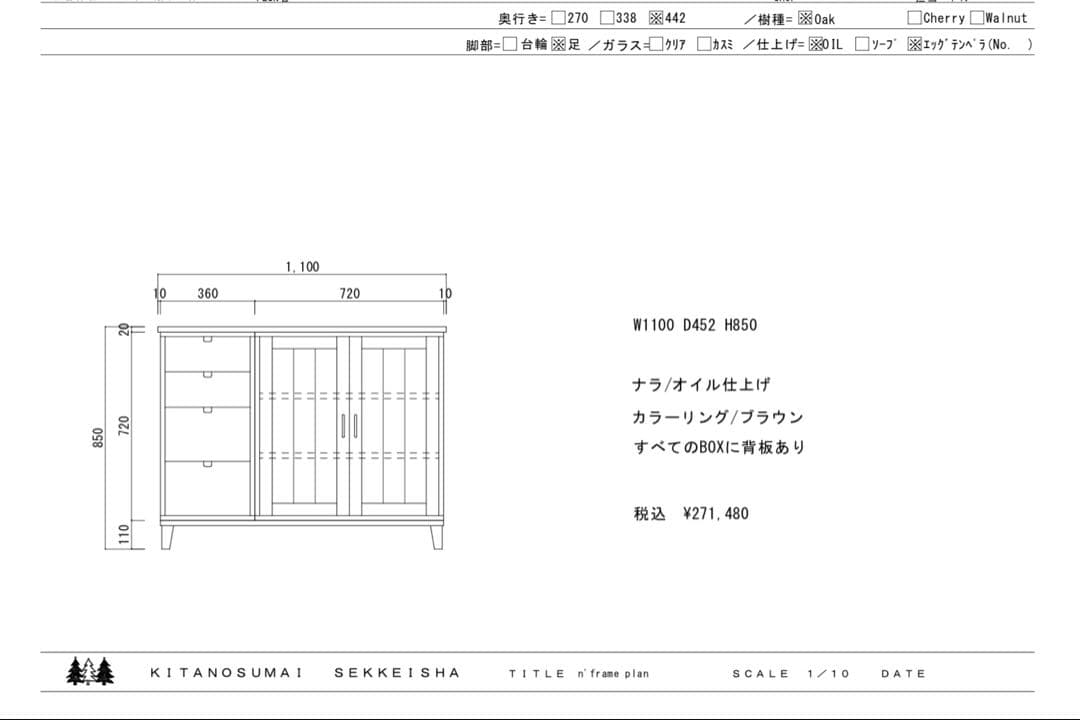Click the pine tree logo icon
The image size is (1080, 720).
[x=88, y=670]
